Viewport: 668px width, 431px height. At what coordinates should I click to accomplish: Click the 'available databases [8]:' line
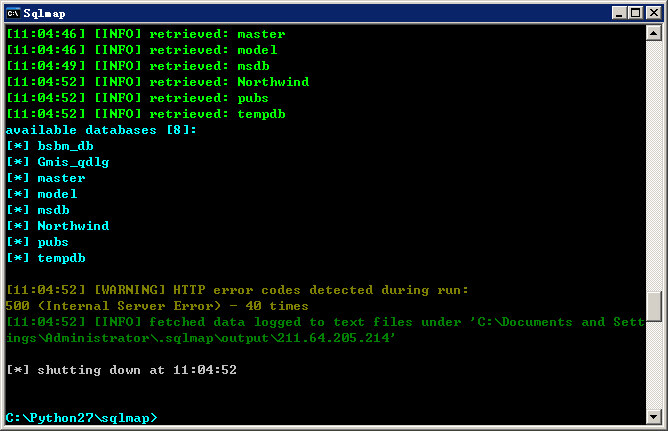(101, 130)
